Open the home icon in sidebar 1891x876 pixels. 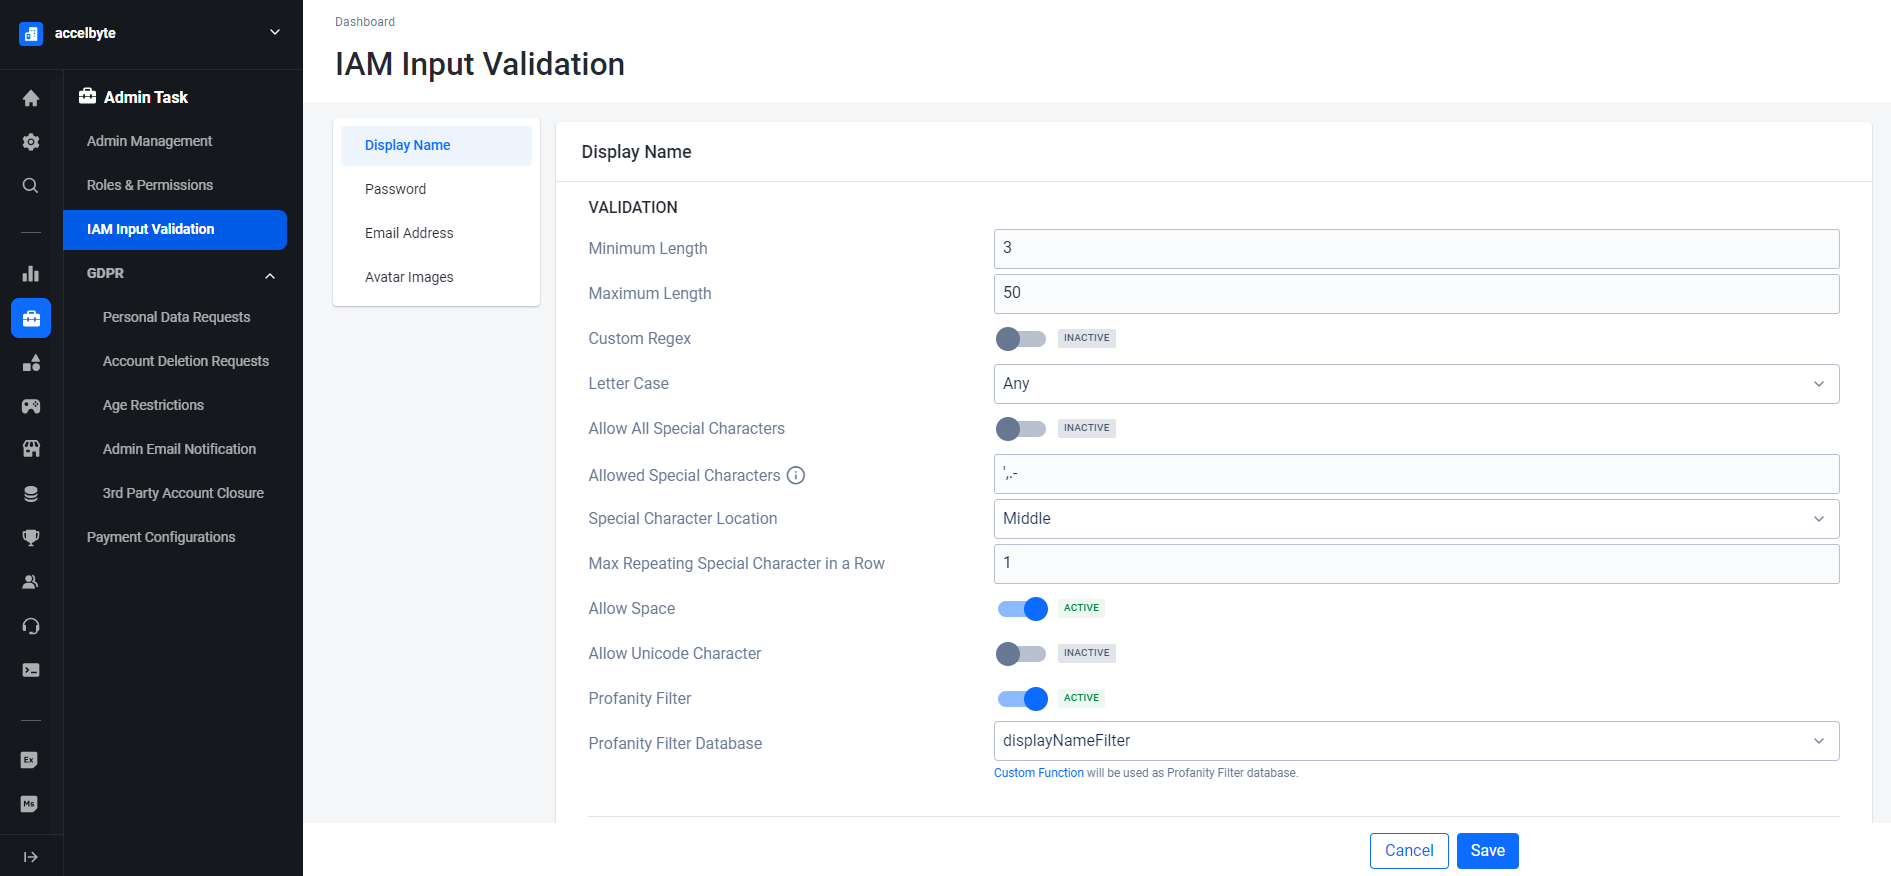click(31, 98)
